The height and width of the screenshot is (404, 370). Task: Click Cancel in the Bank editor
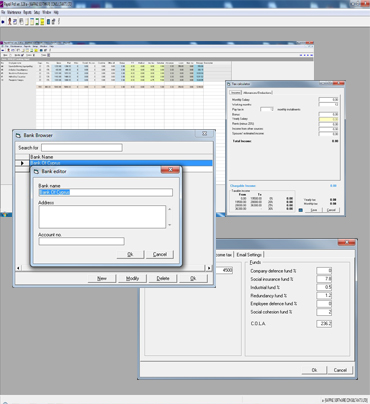160,254
